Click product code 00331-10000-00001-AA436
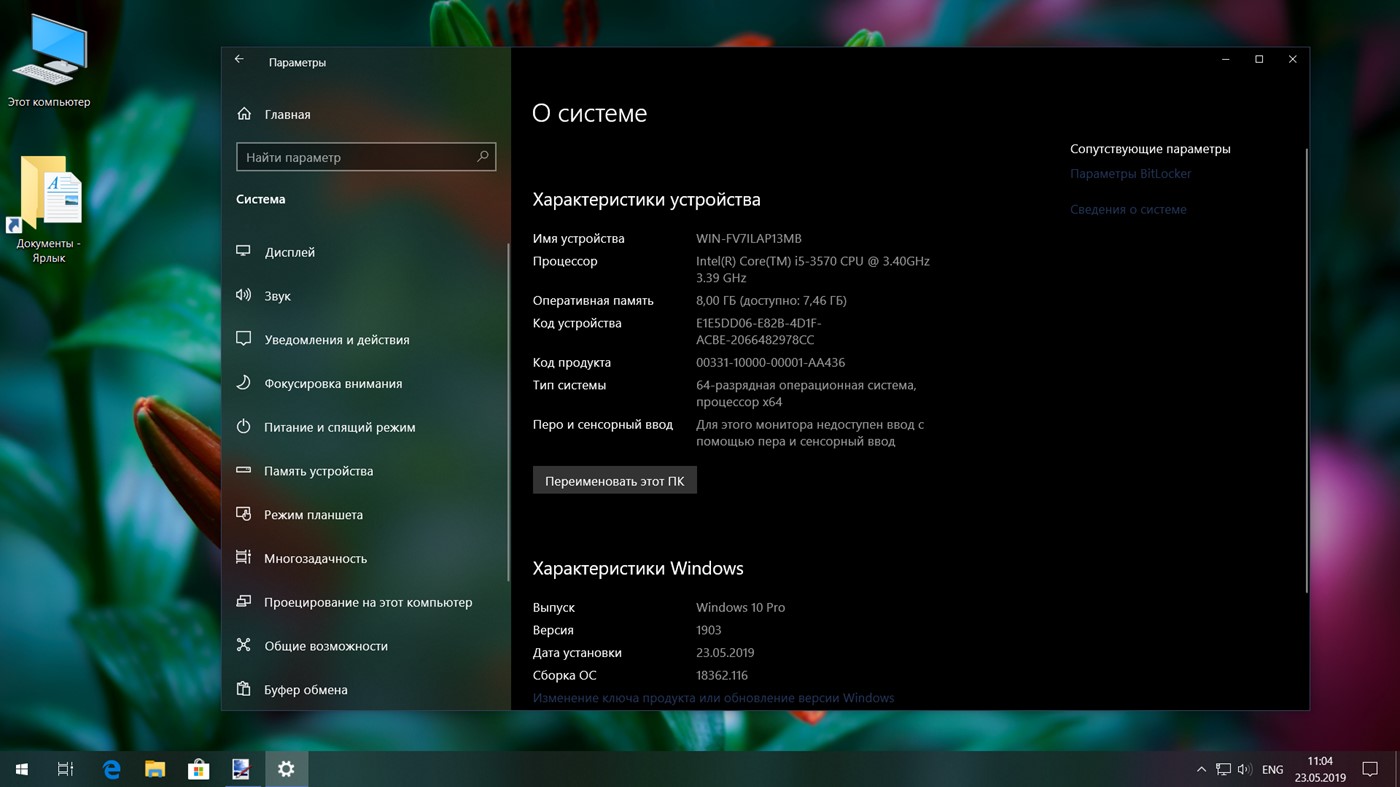The width and height of the screenshot is (1400, 787). 770,363
